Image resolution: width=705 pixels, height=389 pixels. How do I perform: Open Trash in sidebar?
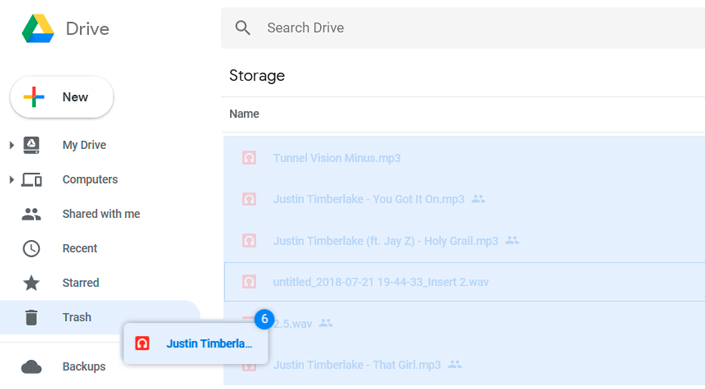click(77, 317)
